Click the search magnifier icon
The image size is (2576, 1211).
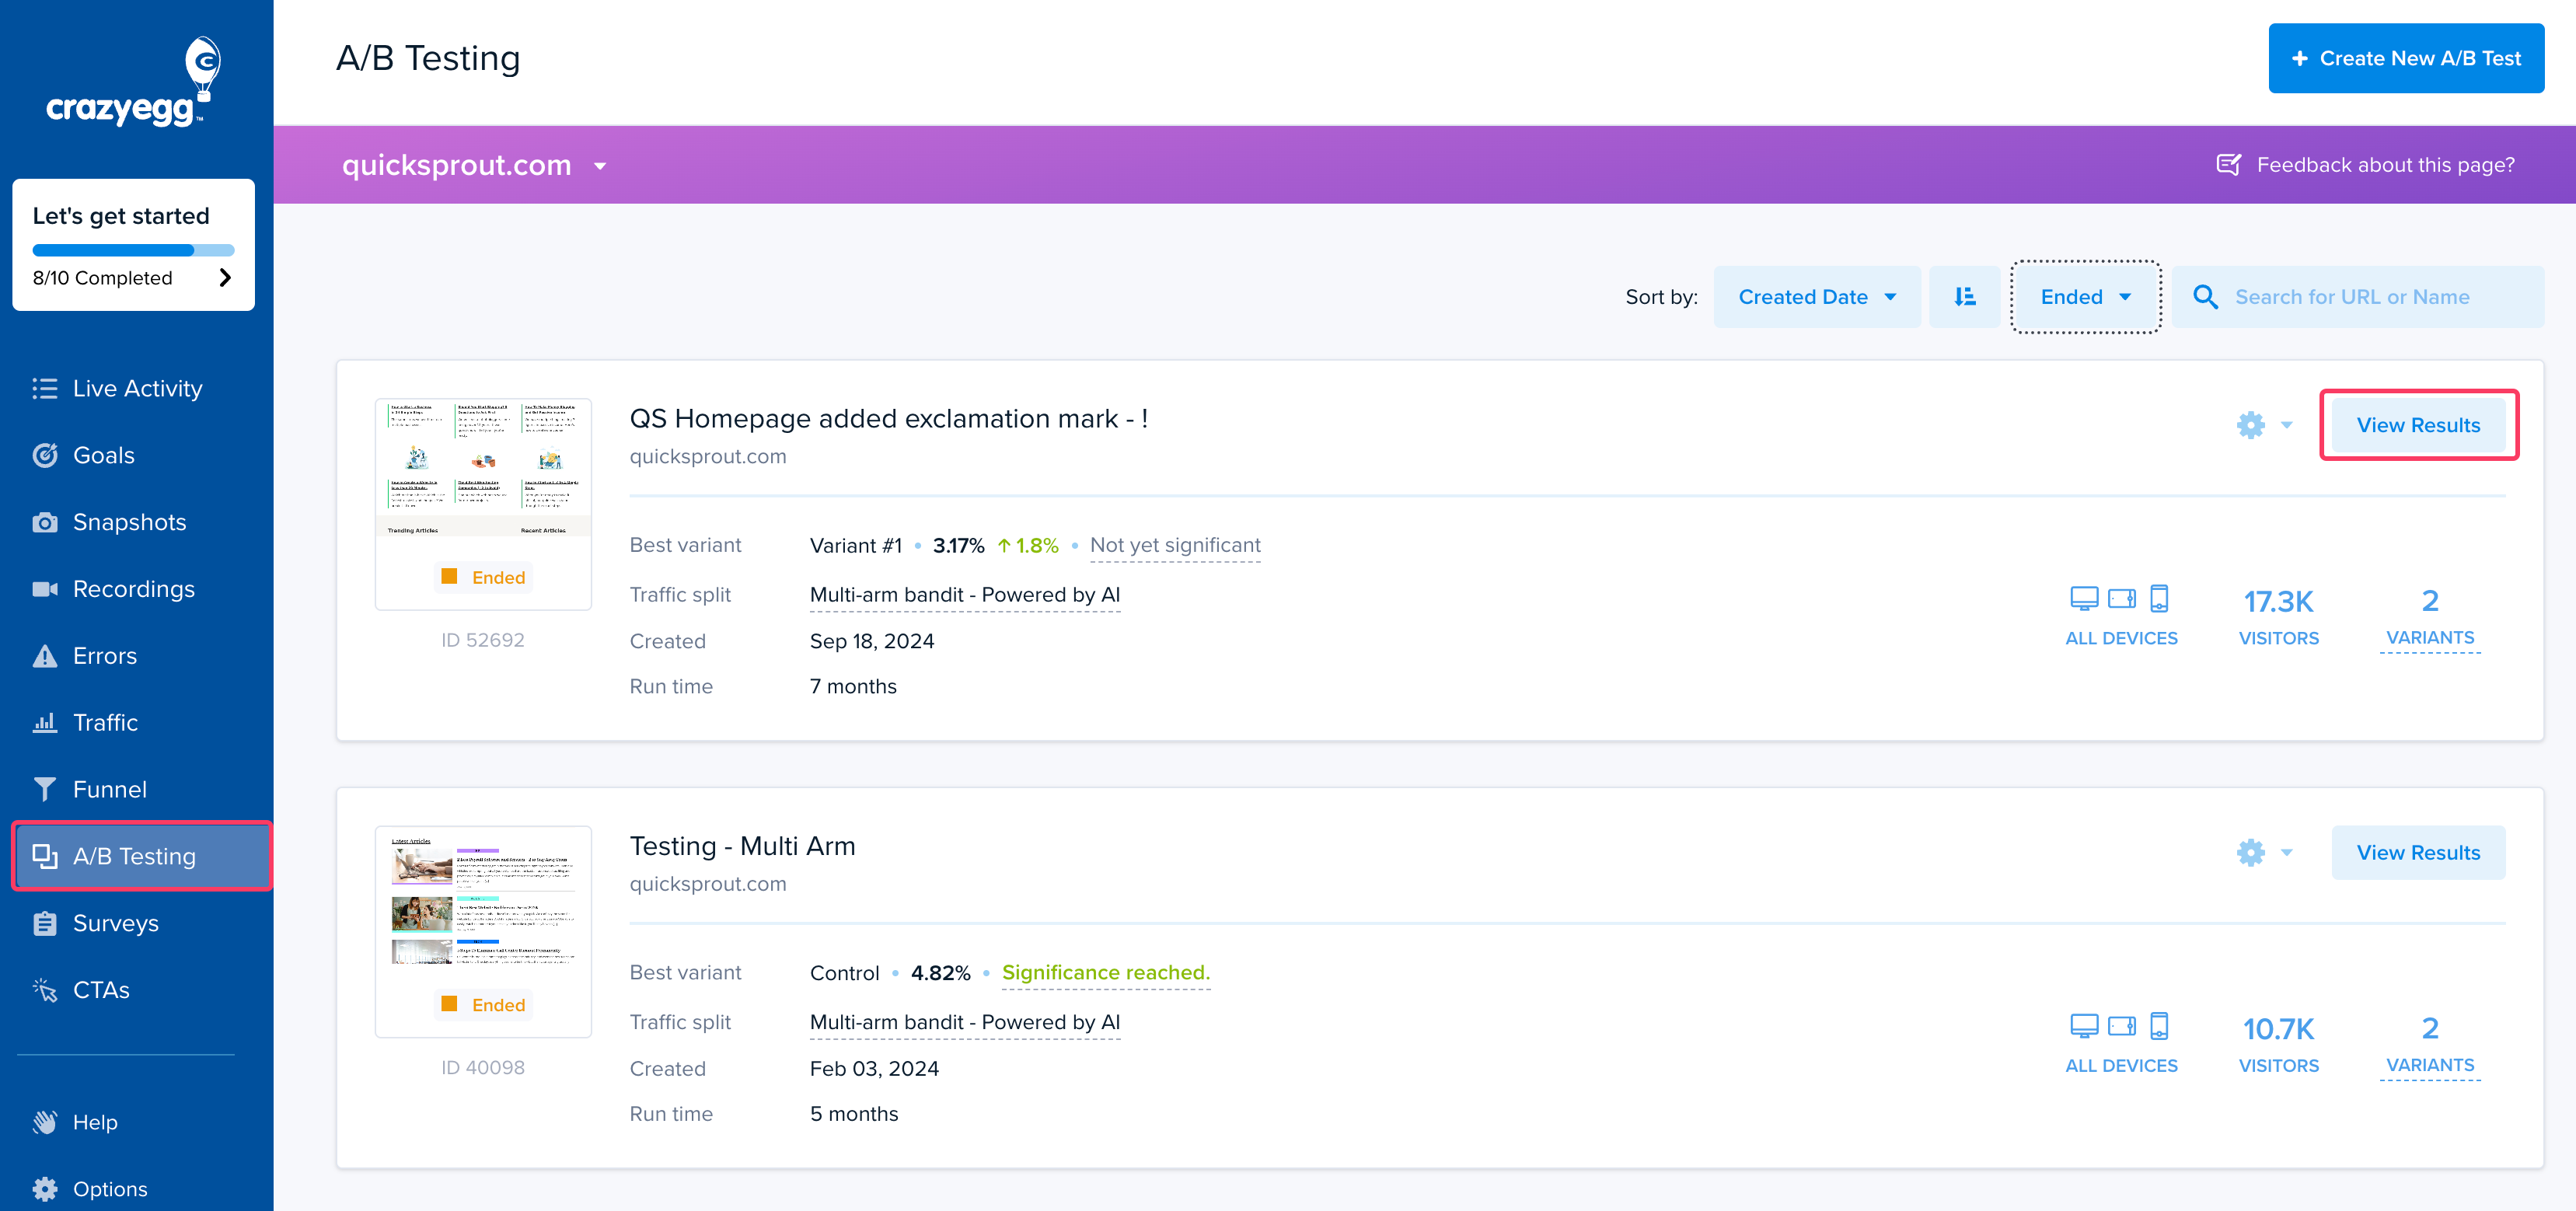coord(2205,297)
